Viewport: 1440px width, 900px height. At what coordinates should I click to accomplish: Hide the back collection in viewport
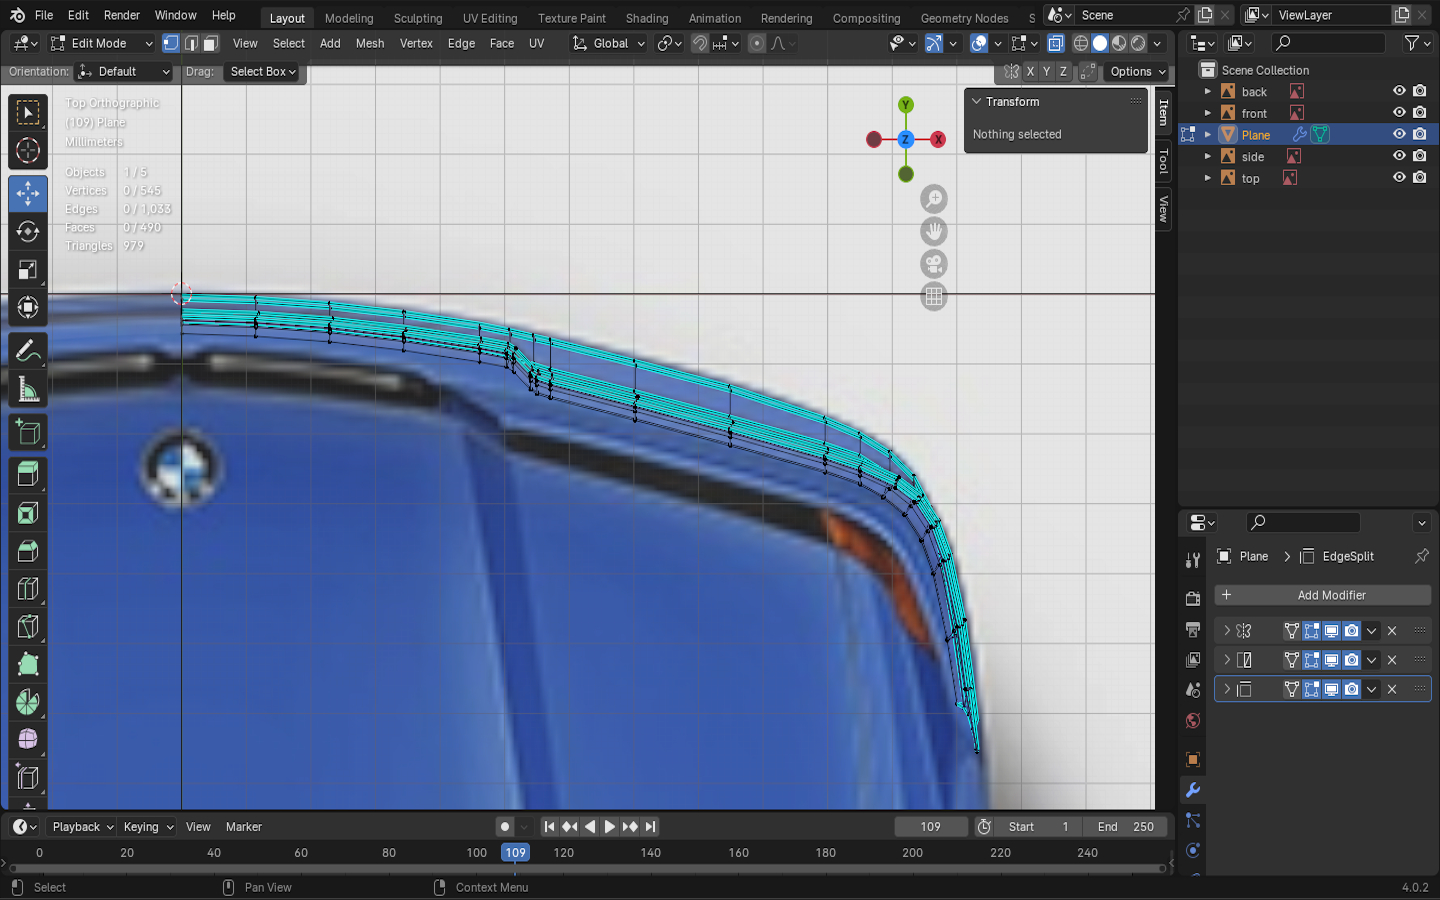pyautogui.click(x=1399, y=91)
